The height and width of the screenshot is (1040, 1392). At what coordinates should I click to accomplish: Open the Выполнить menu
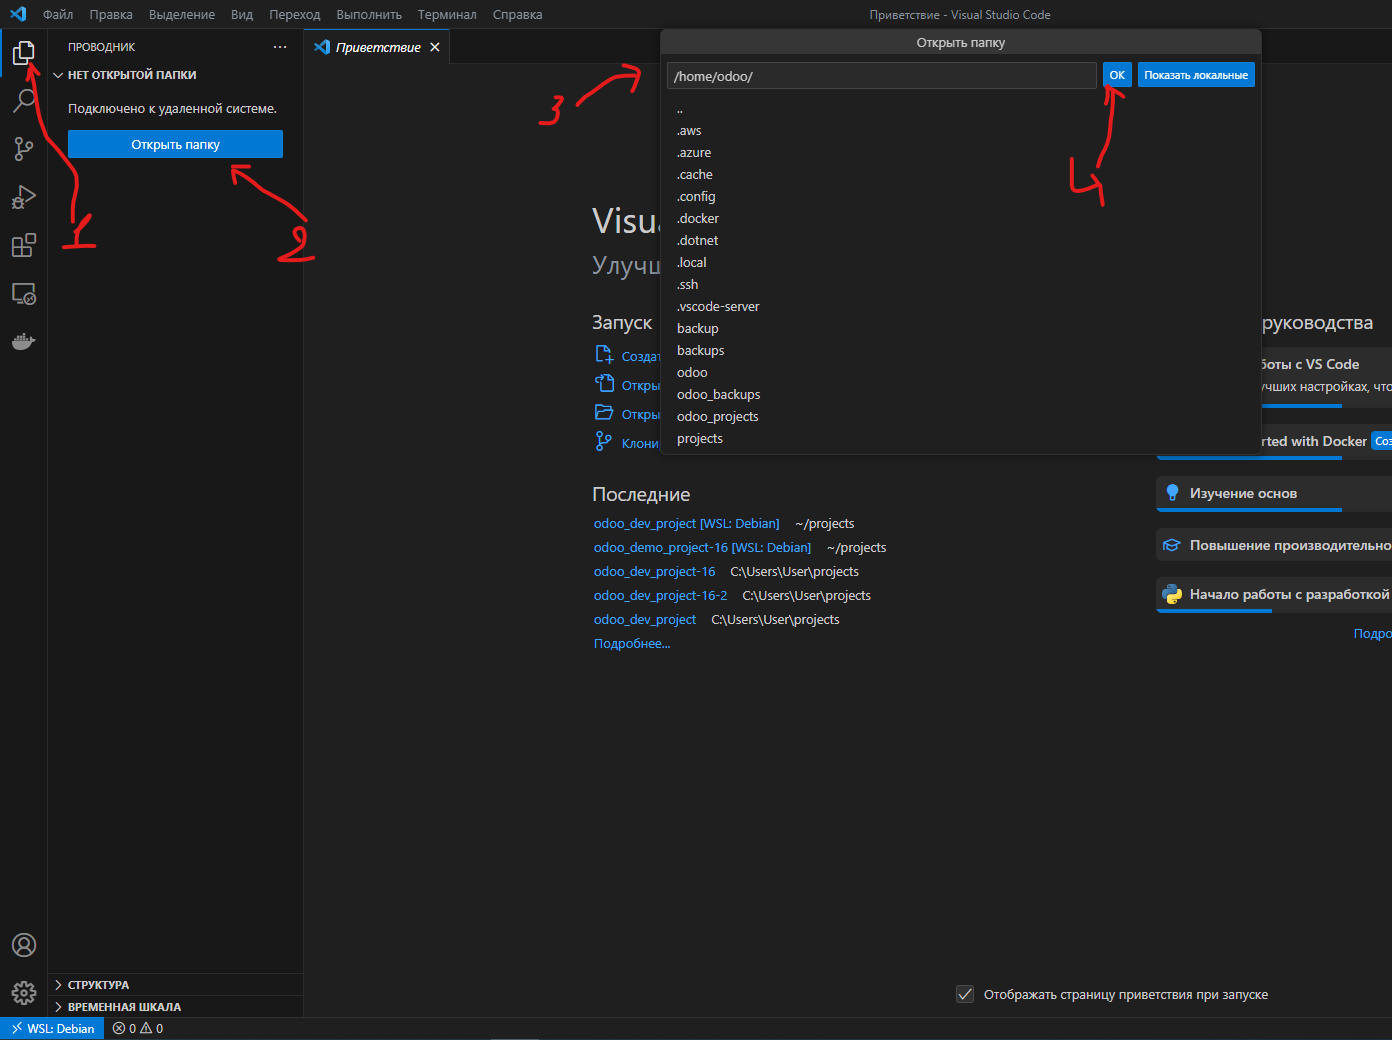369,15
